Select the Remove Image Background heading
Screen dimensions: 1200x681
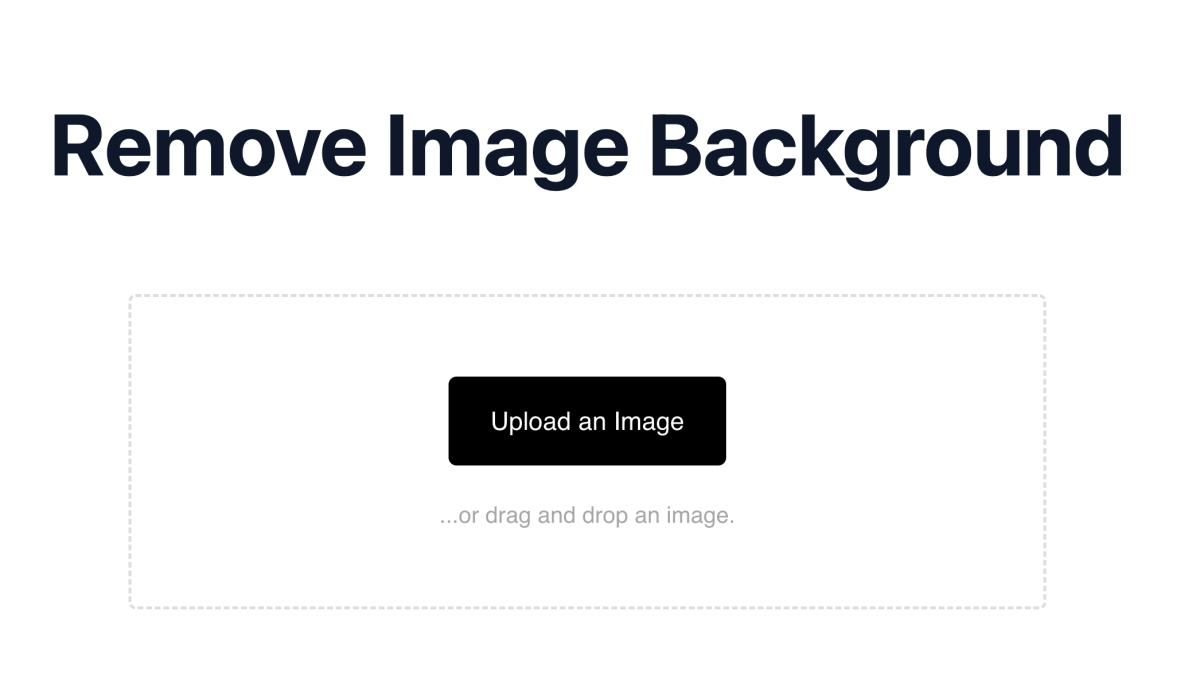tap(587, 148)
